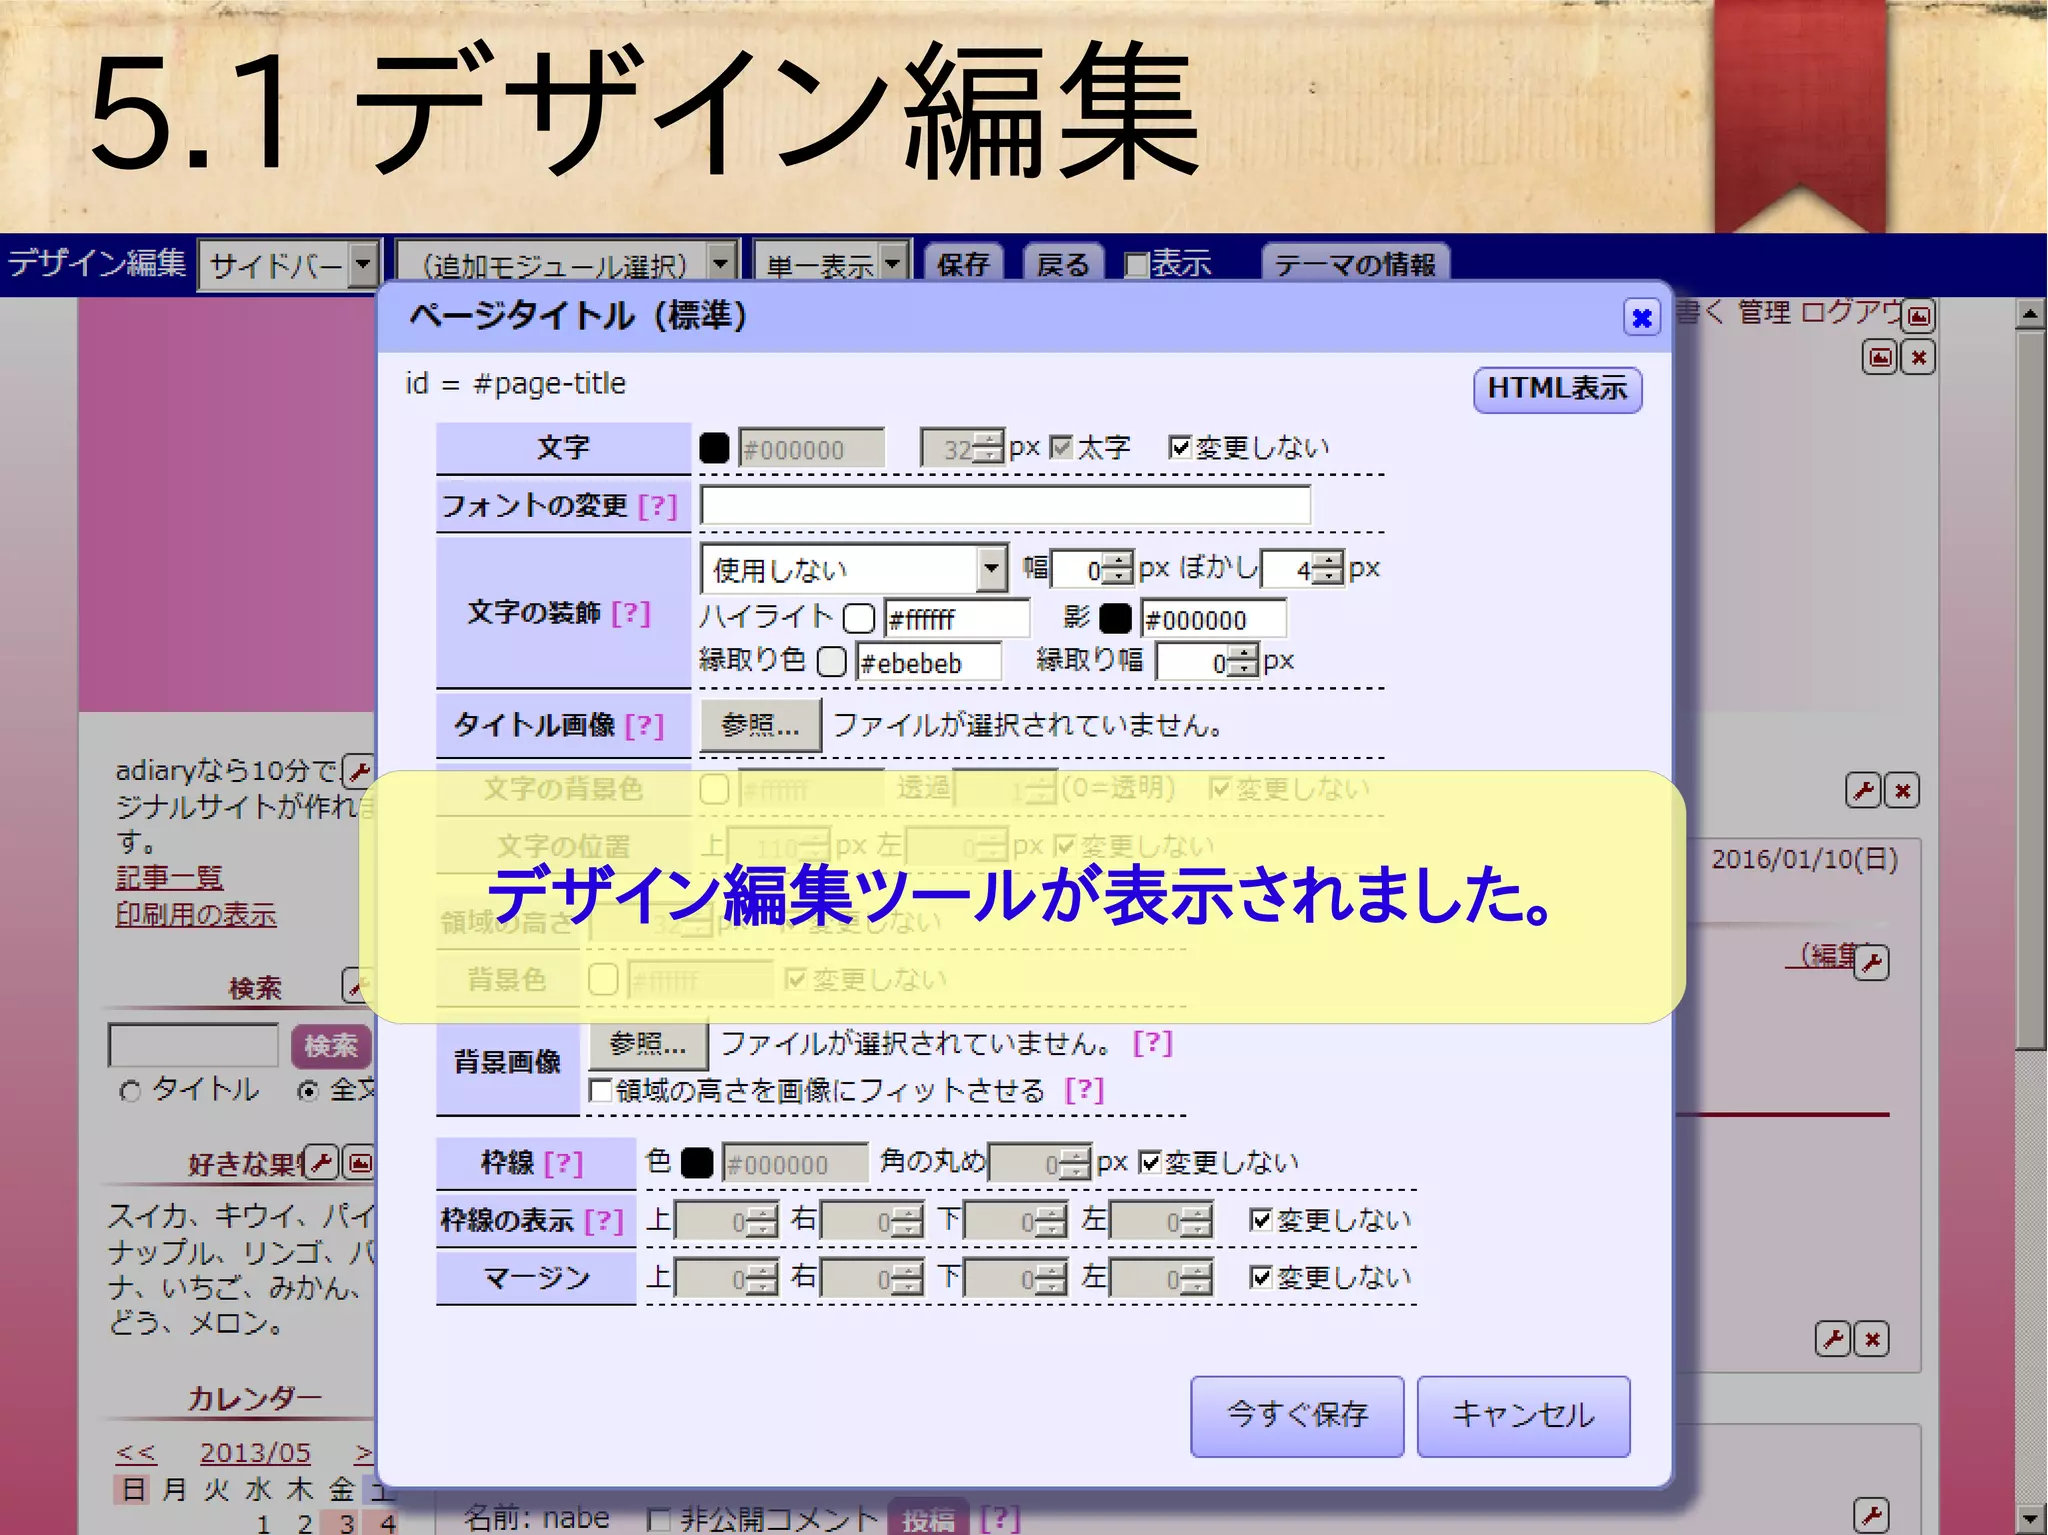The image size is (2048, 1535).
Task: Open the テーマの情報 panel
Action: [1355, 264]
